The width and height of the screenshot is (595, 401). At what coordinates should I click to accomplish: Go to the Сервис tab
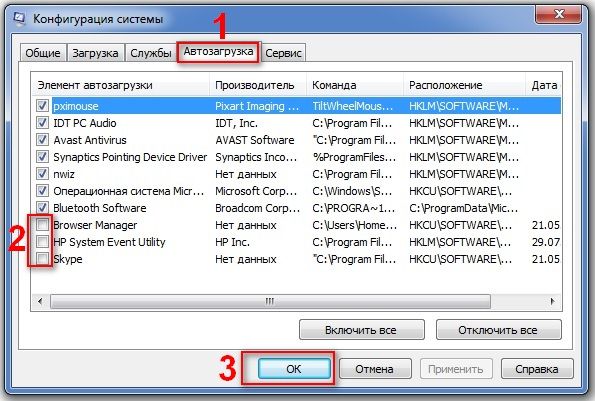click(x=283, y=53)
